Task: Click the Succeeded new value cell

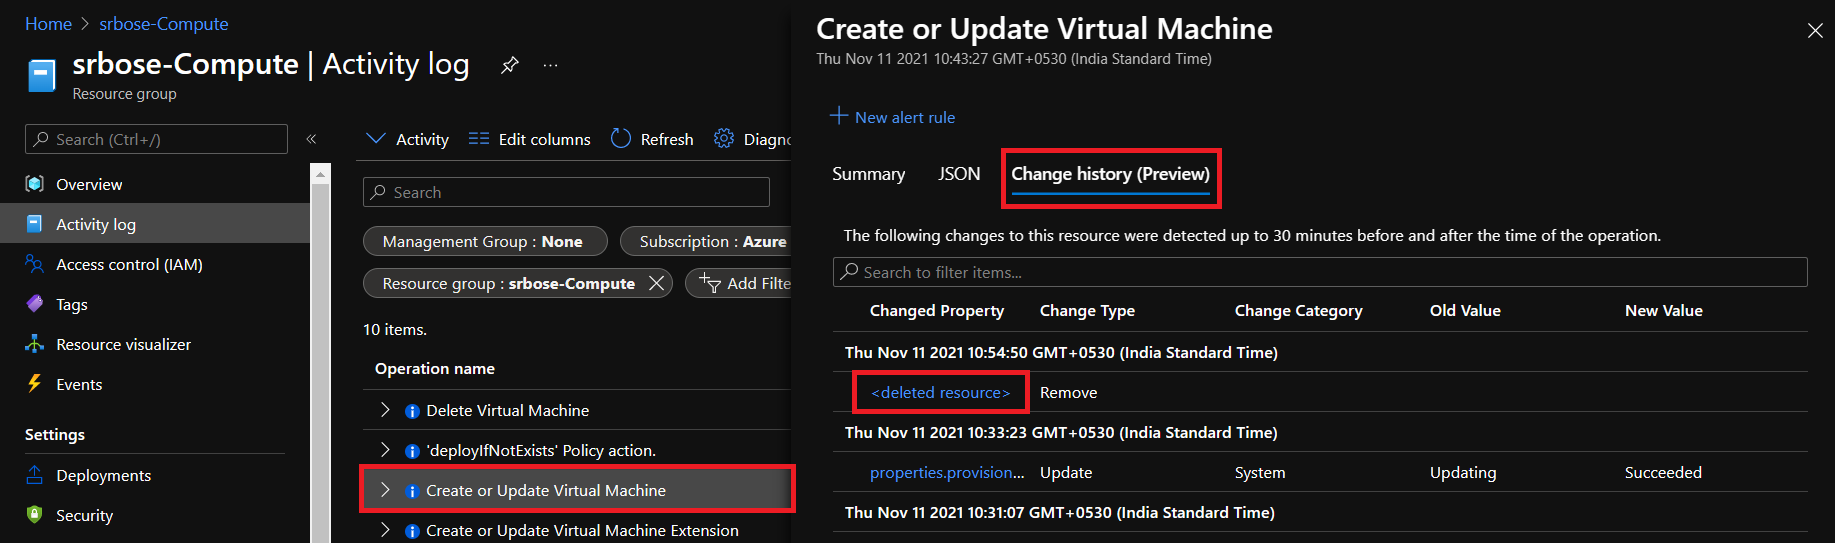Action: pos(1663,472)
